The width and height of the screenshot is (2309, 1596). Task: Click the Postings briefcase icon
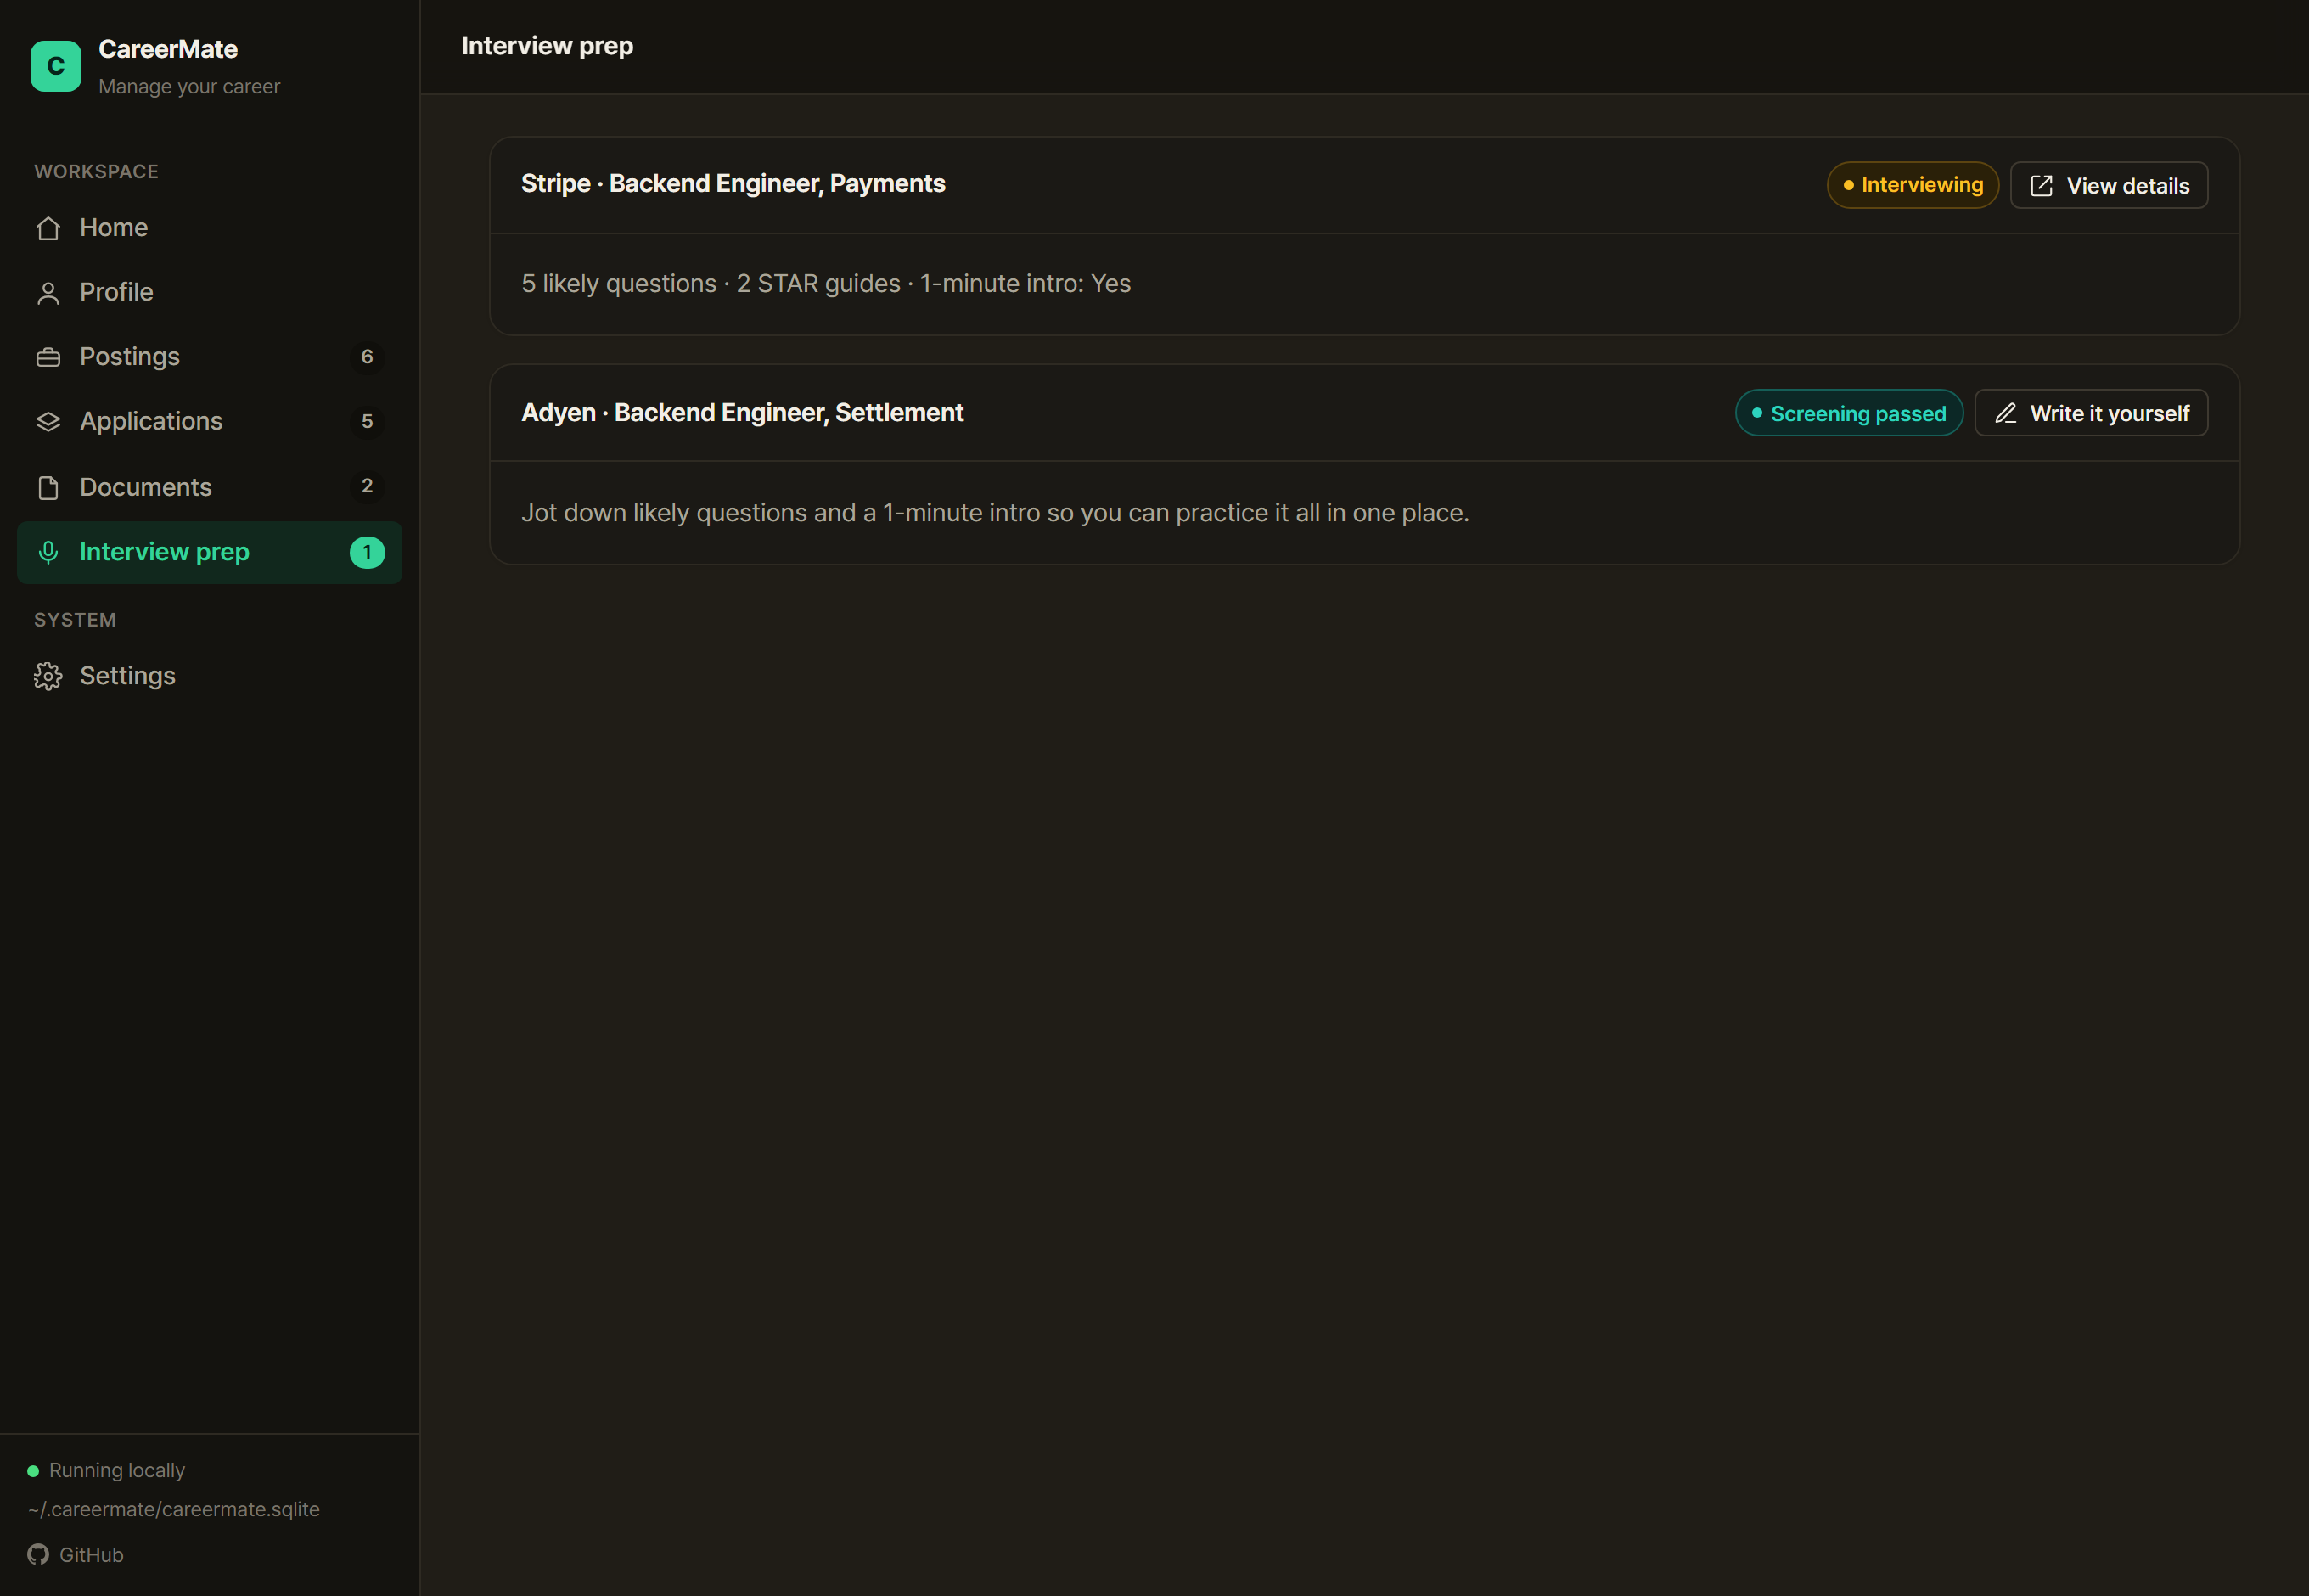[48, 357]
